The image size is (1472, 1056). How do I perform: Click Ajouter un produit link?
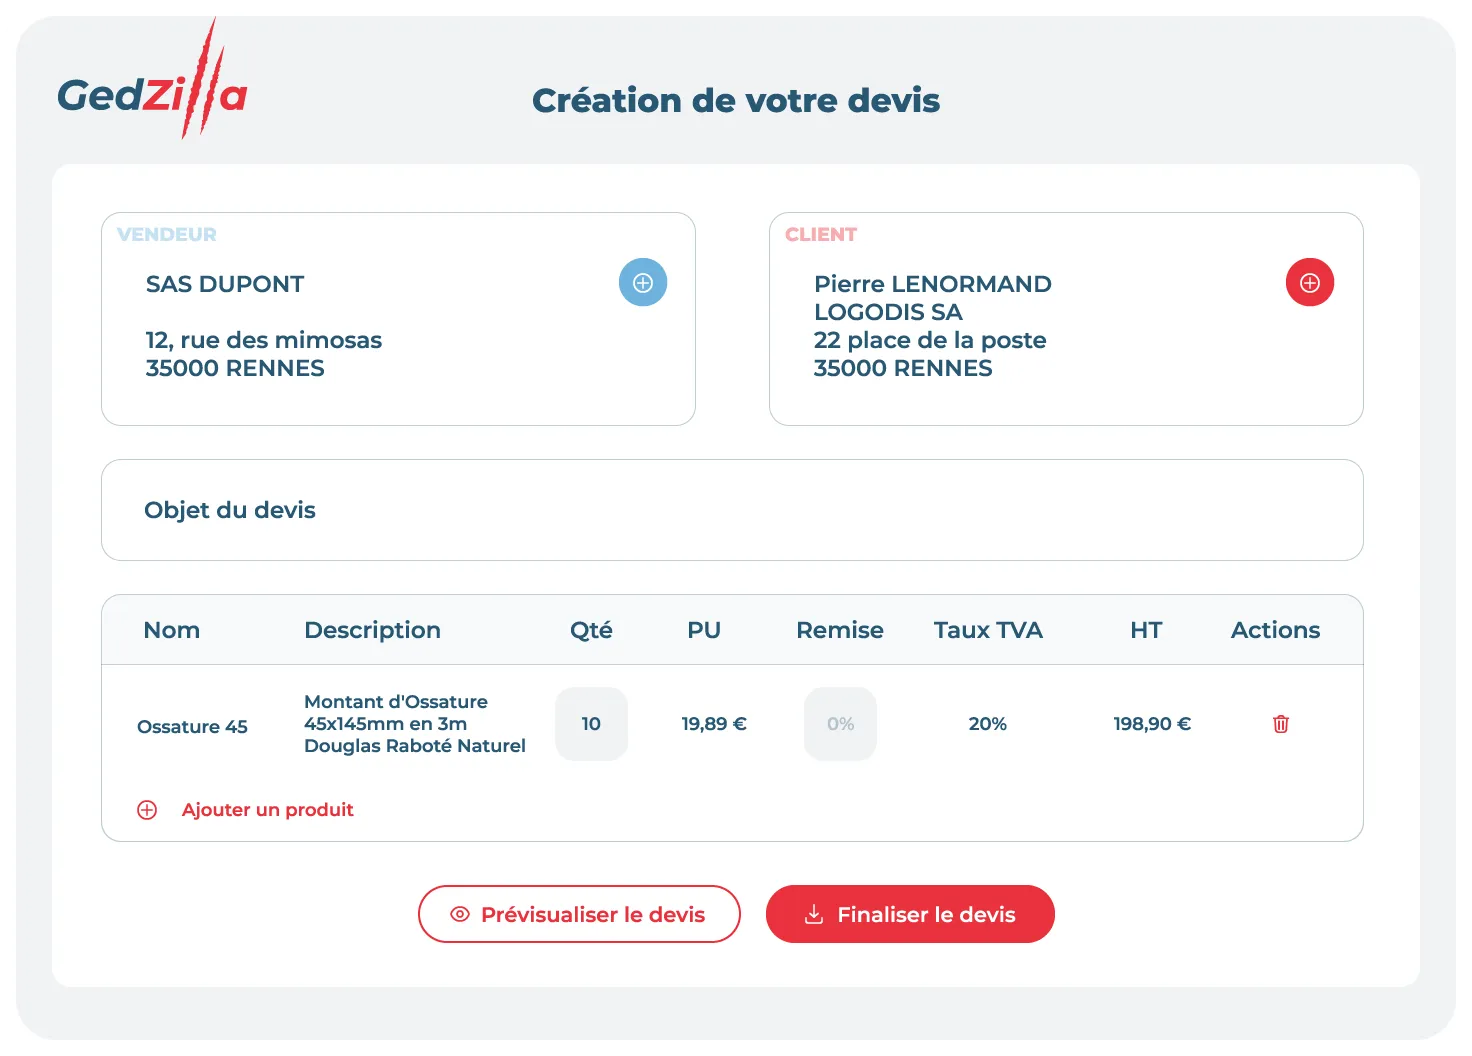pos(267,810)
